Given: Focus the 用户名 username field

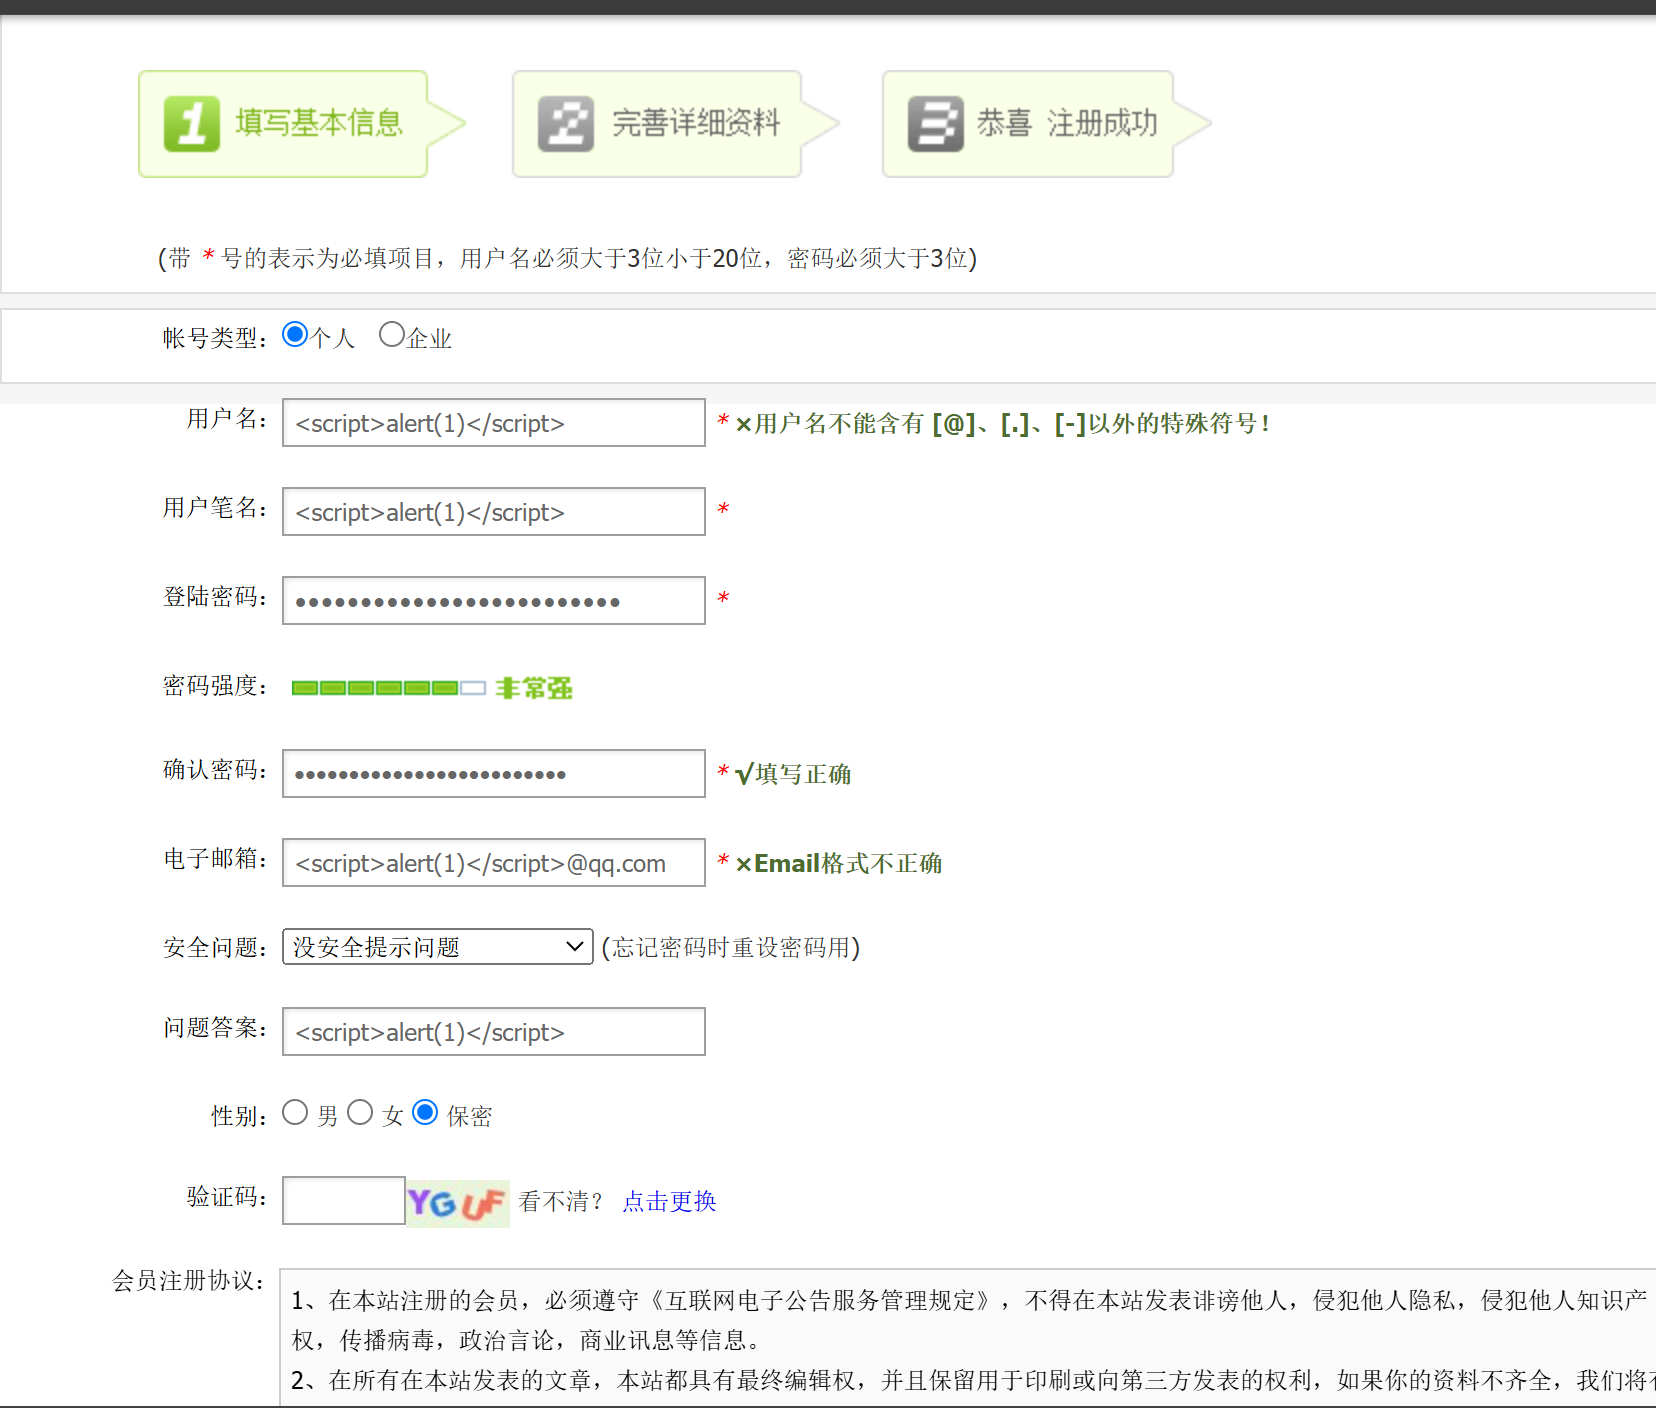Looking at the screenshot, I should [x=494, y=423].
